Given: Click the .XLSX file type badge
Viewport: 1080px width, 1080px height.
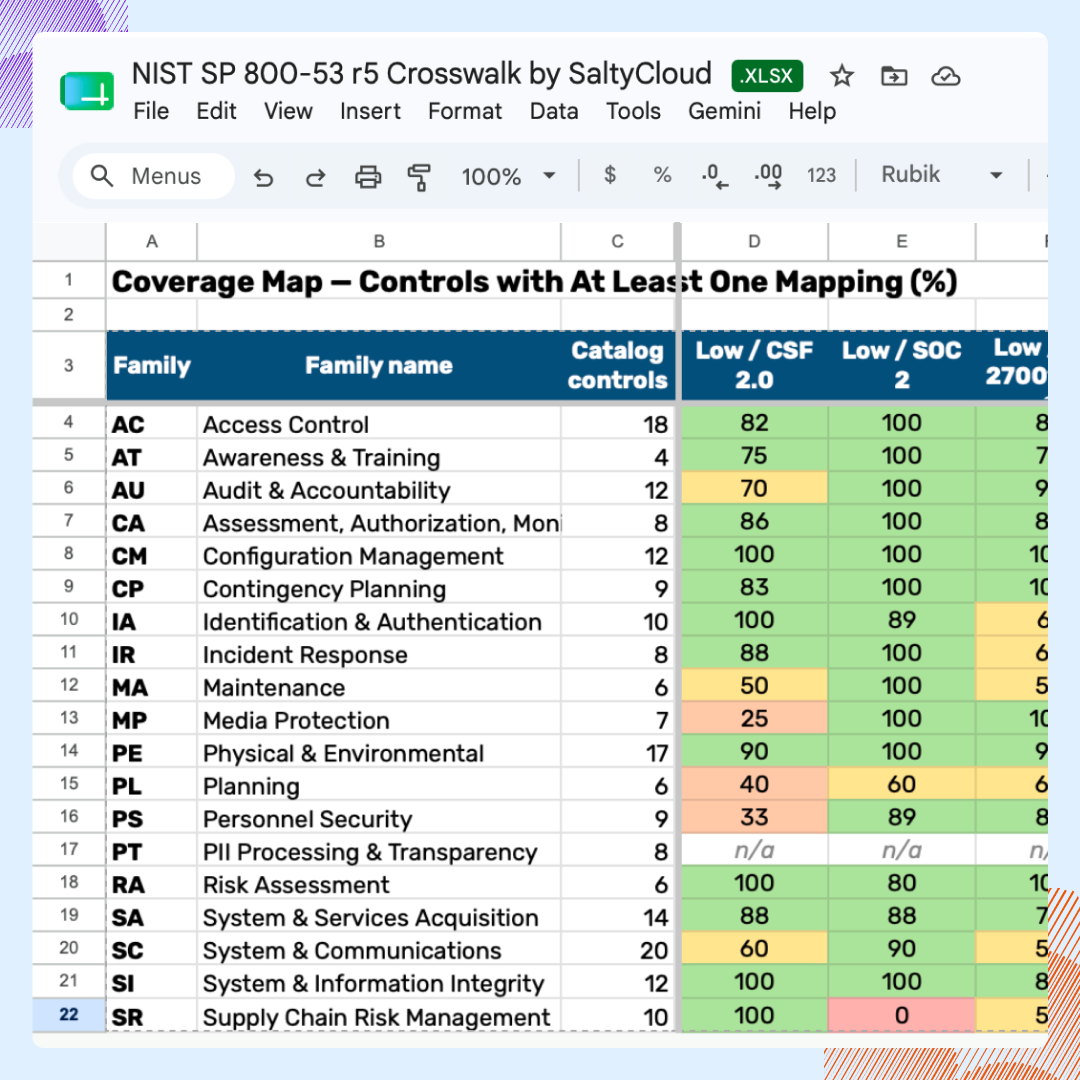Looking at the screenshot, I should pos(767,76).
